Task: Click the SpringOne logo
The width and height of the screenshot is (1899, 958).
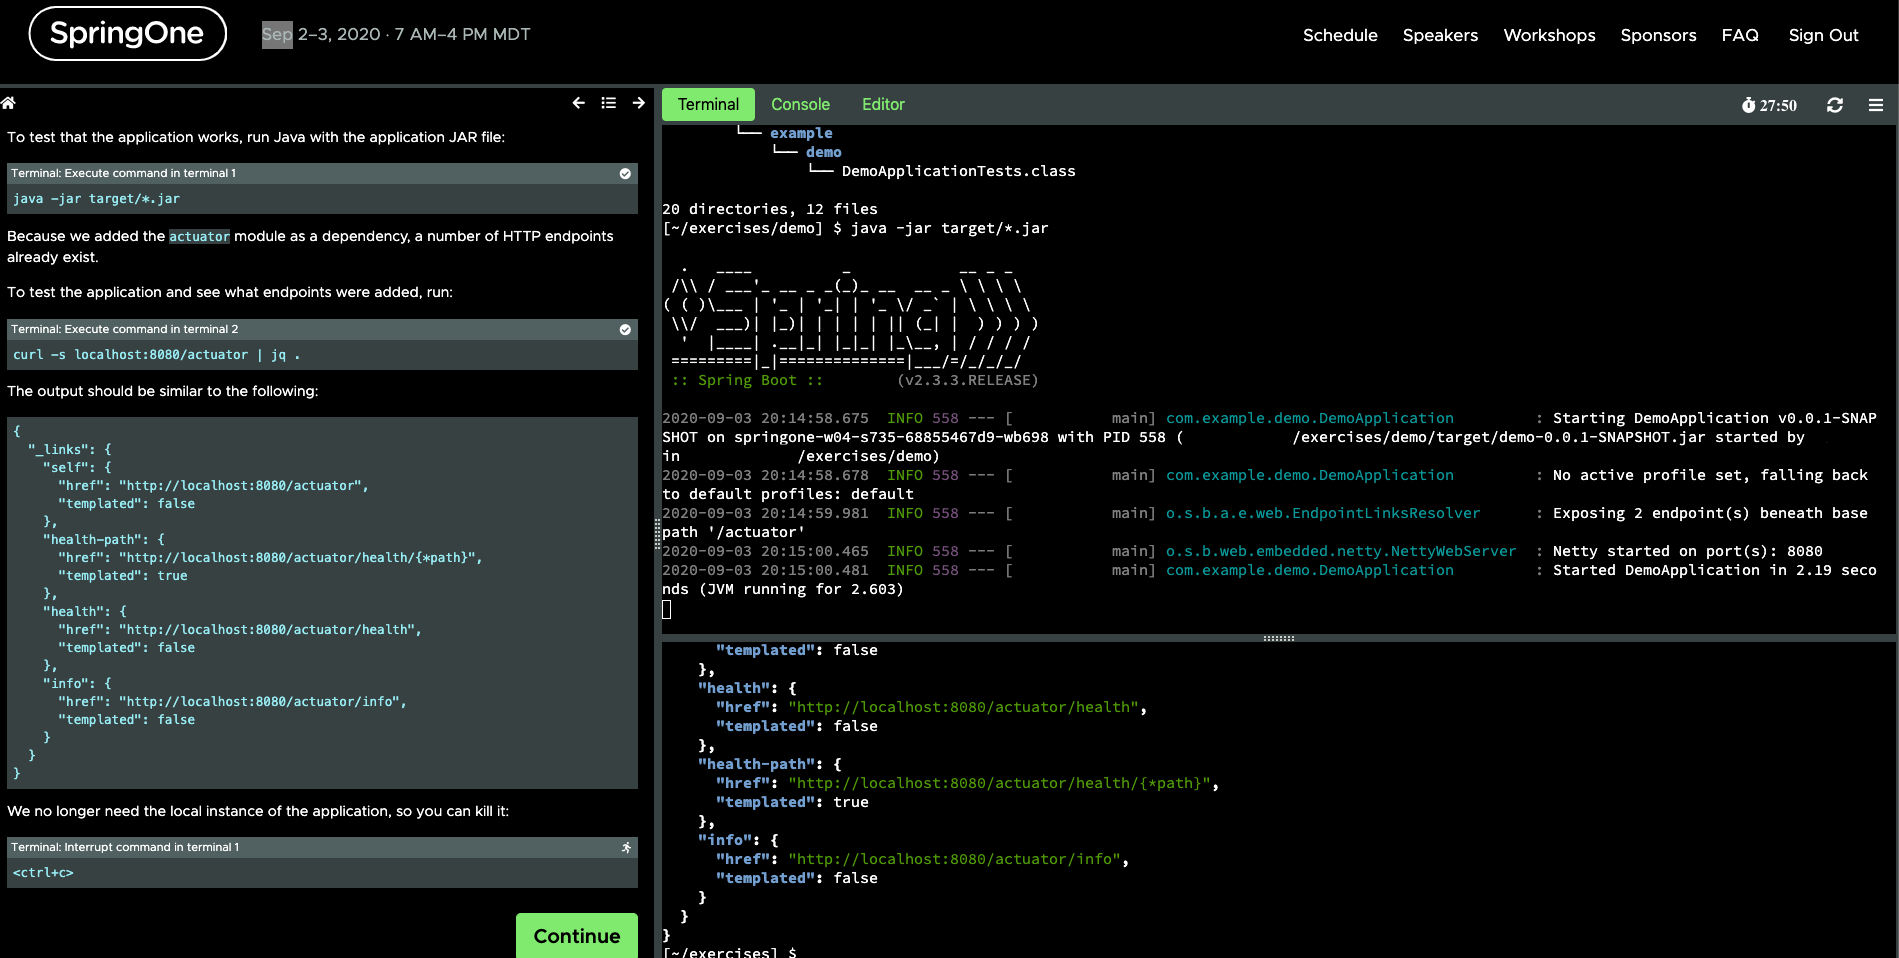Action: (x=127, y=34)
